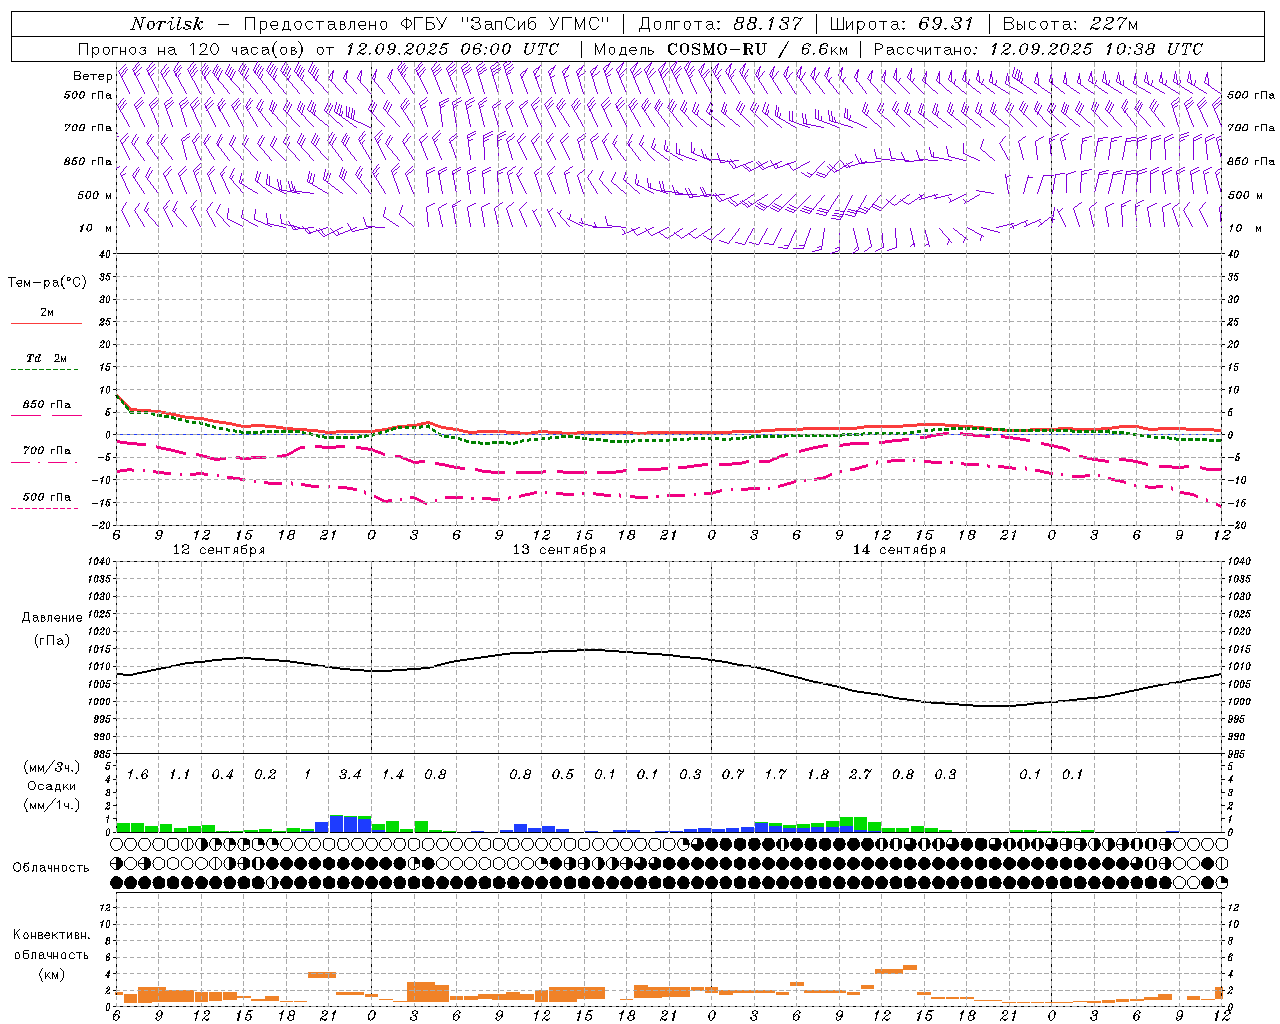
Task: Click 'Рассчитано: 12.09.2025 10:38 UTC' timestamp
Action: [1038, 49]
